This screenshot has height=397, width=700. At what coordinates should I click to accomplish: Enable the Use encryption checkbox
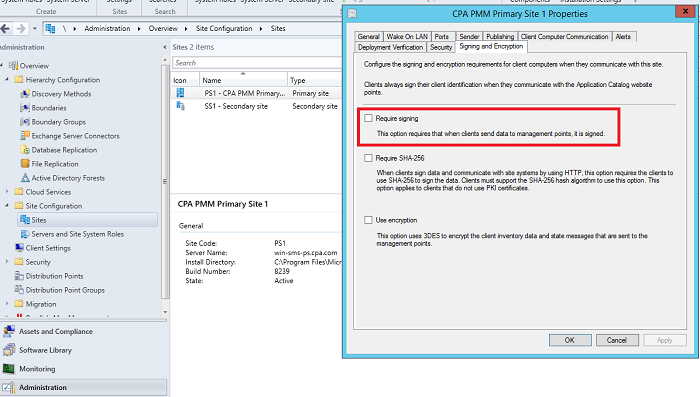tap(368, 220)
